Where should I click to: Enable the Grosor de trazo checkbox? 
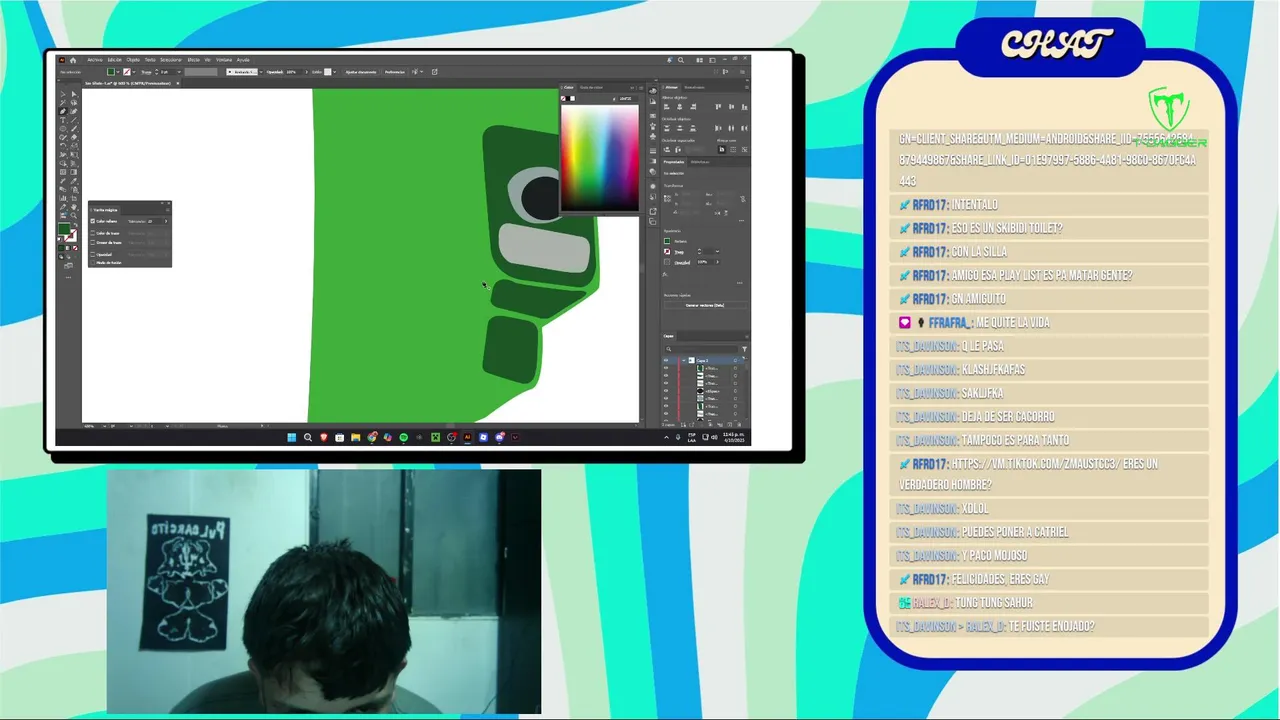(x=93, y=242)
